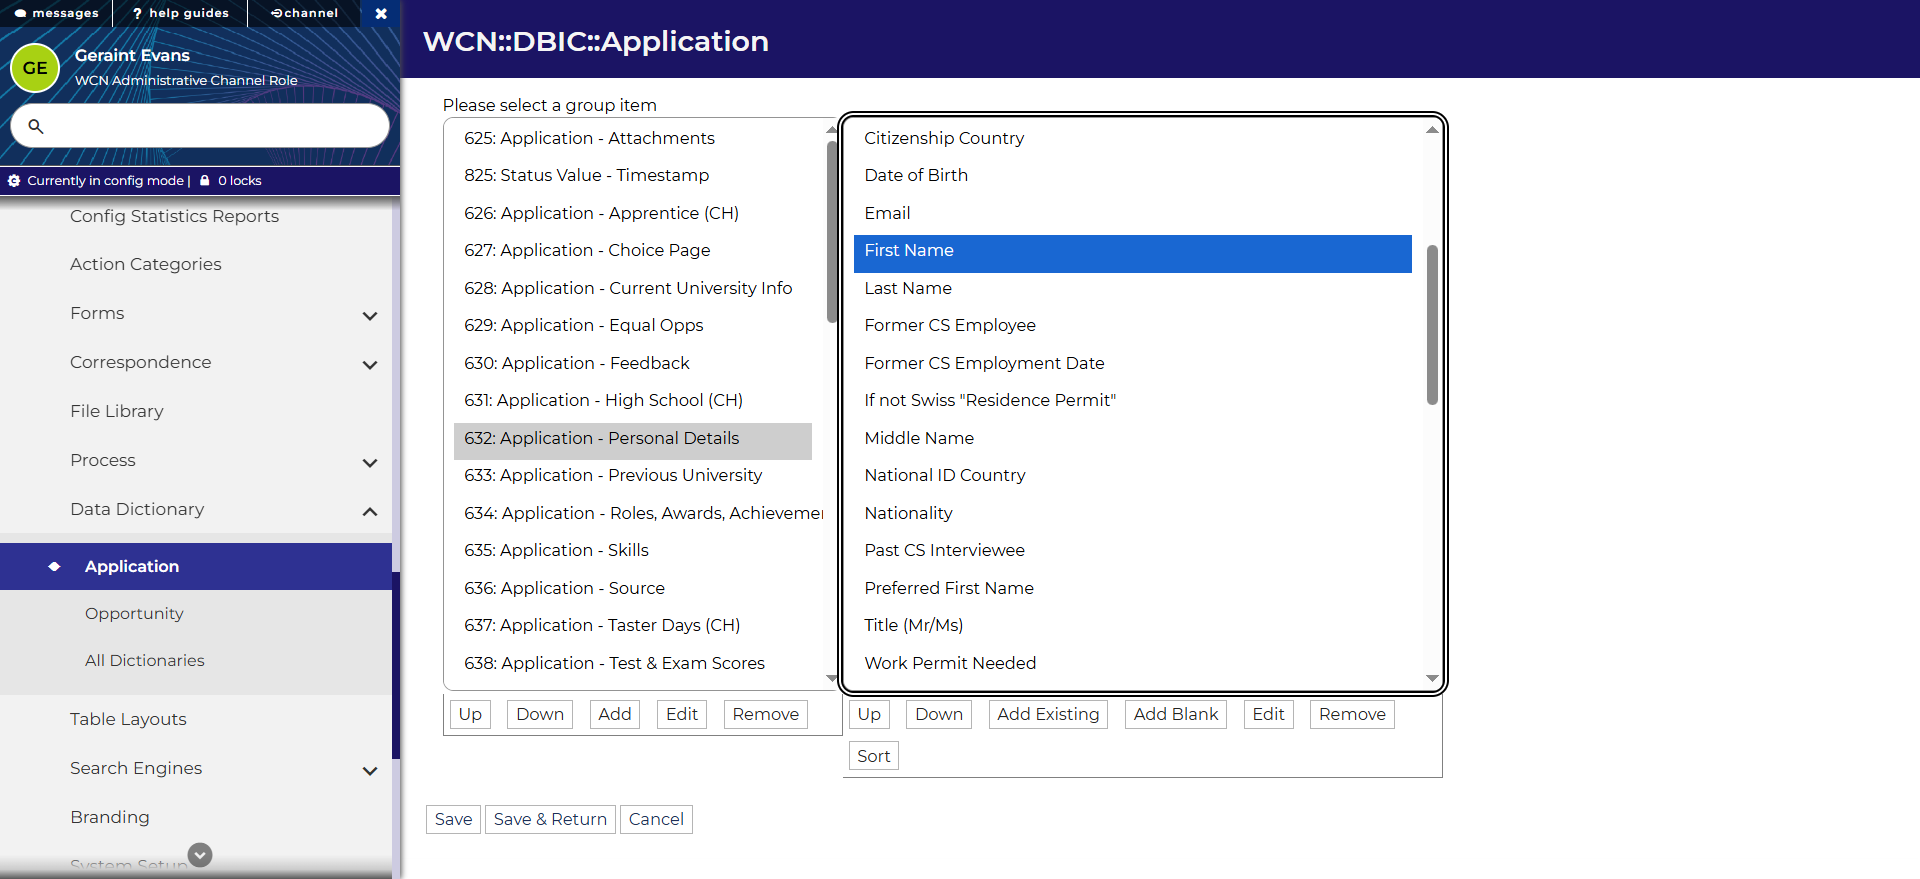1920x879 pixels.
Task: Select the Application dictionary item
Action: point(196,566)
